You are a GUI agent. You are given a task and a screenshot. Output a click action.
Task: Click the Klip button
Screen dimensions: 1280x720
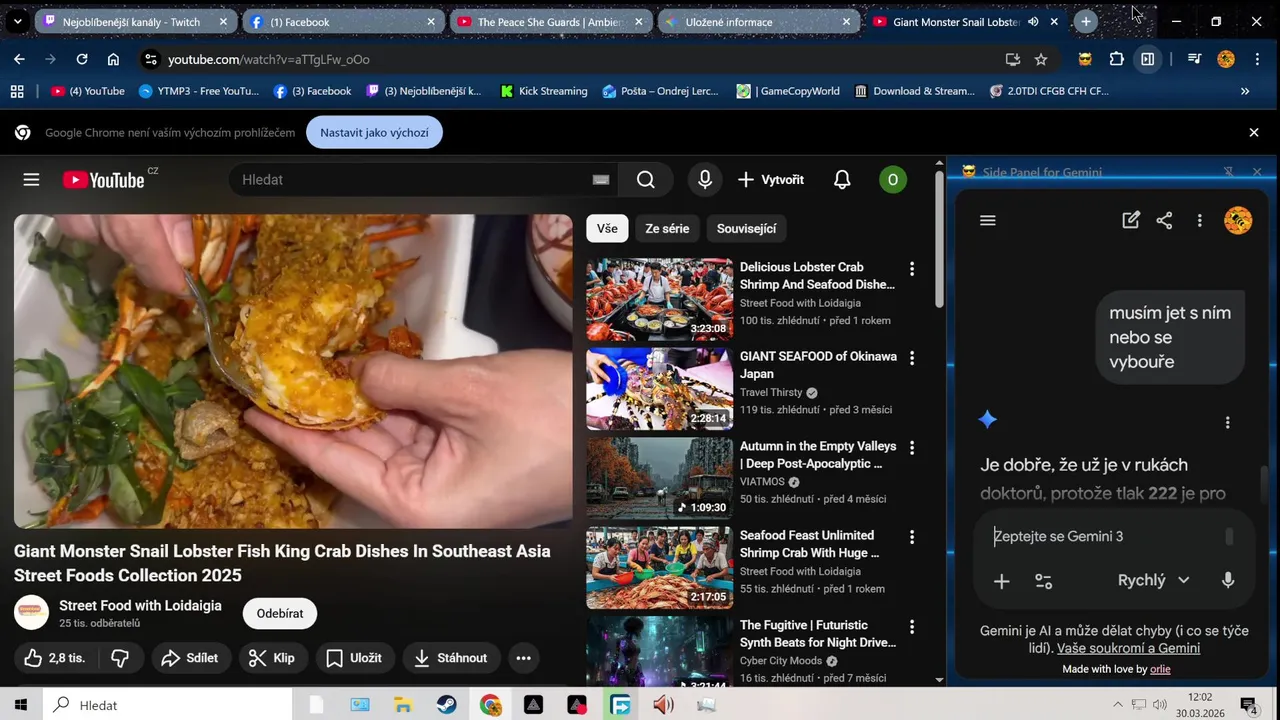coord(272,658)
